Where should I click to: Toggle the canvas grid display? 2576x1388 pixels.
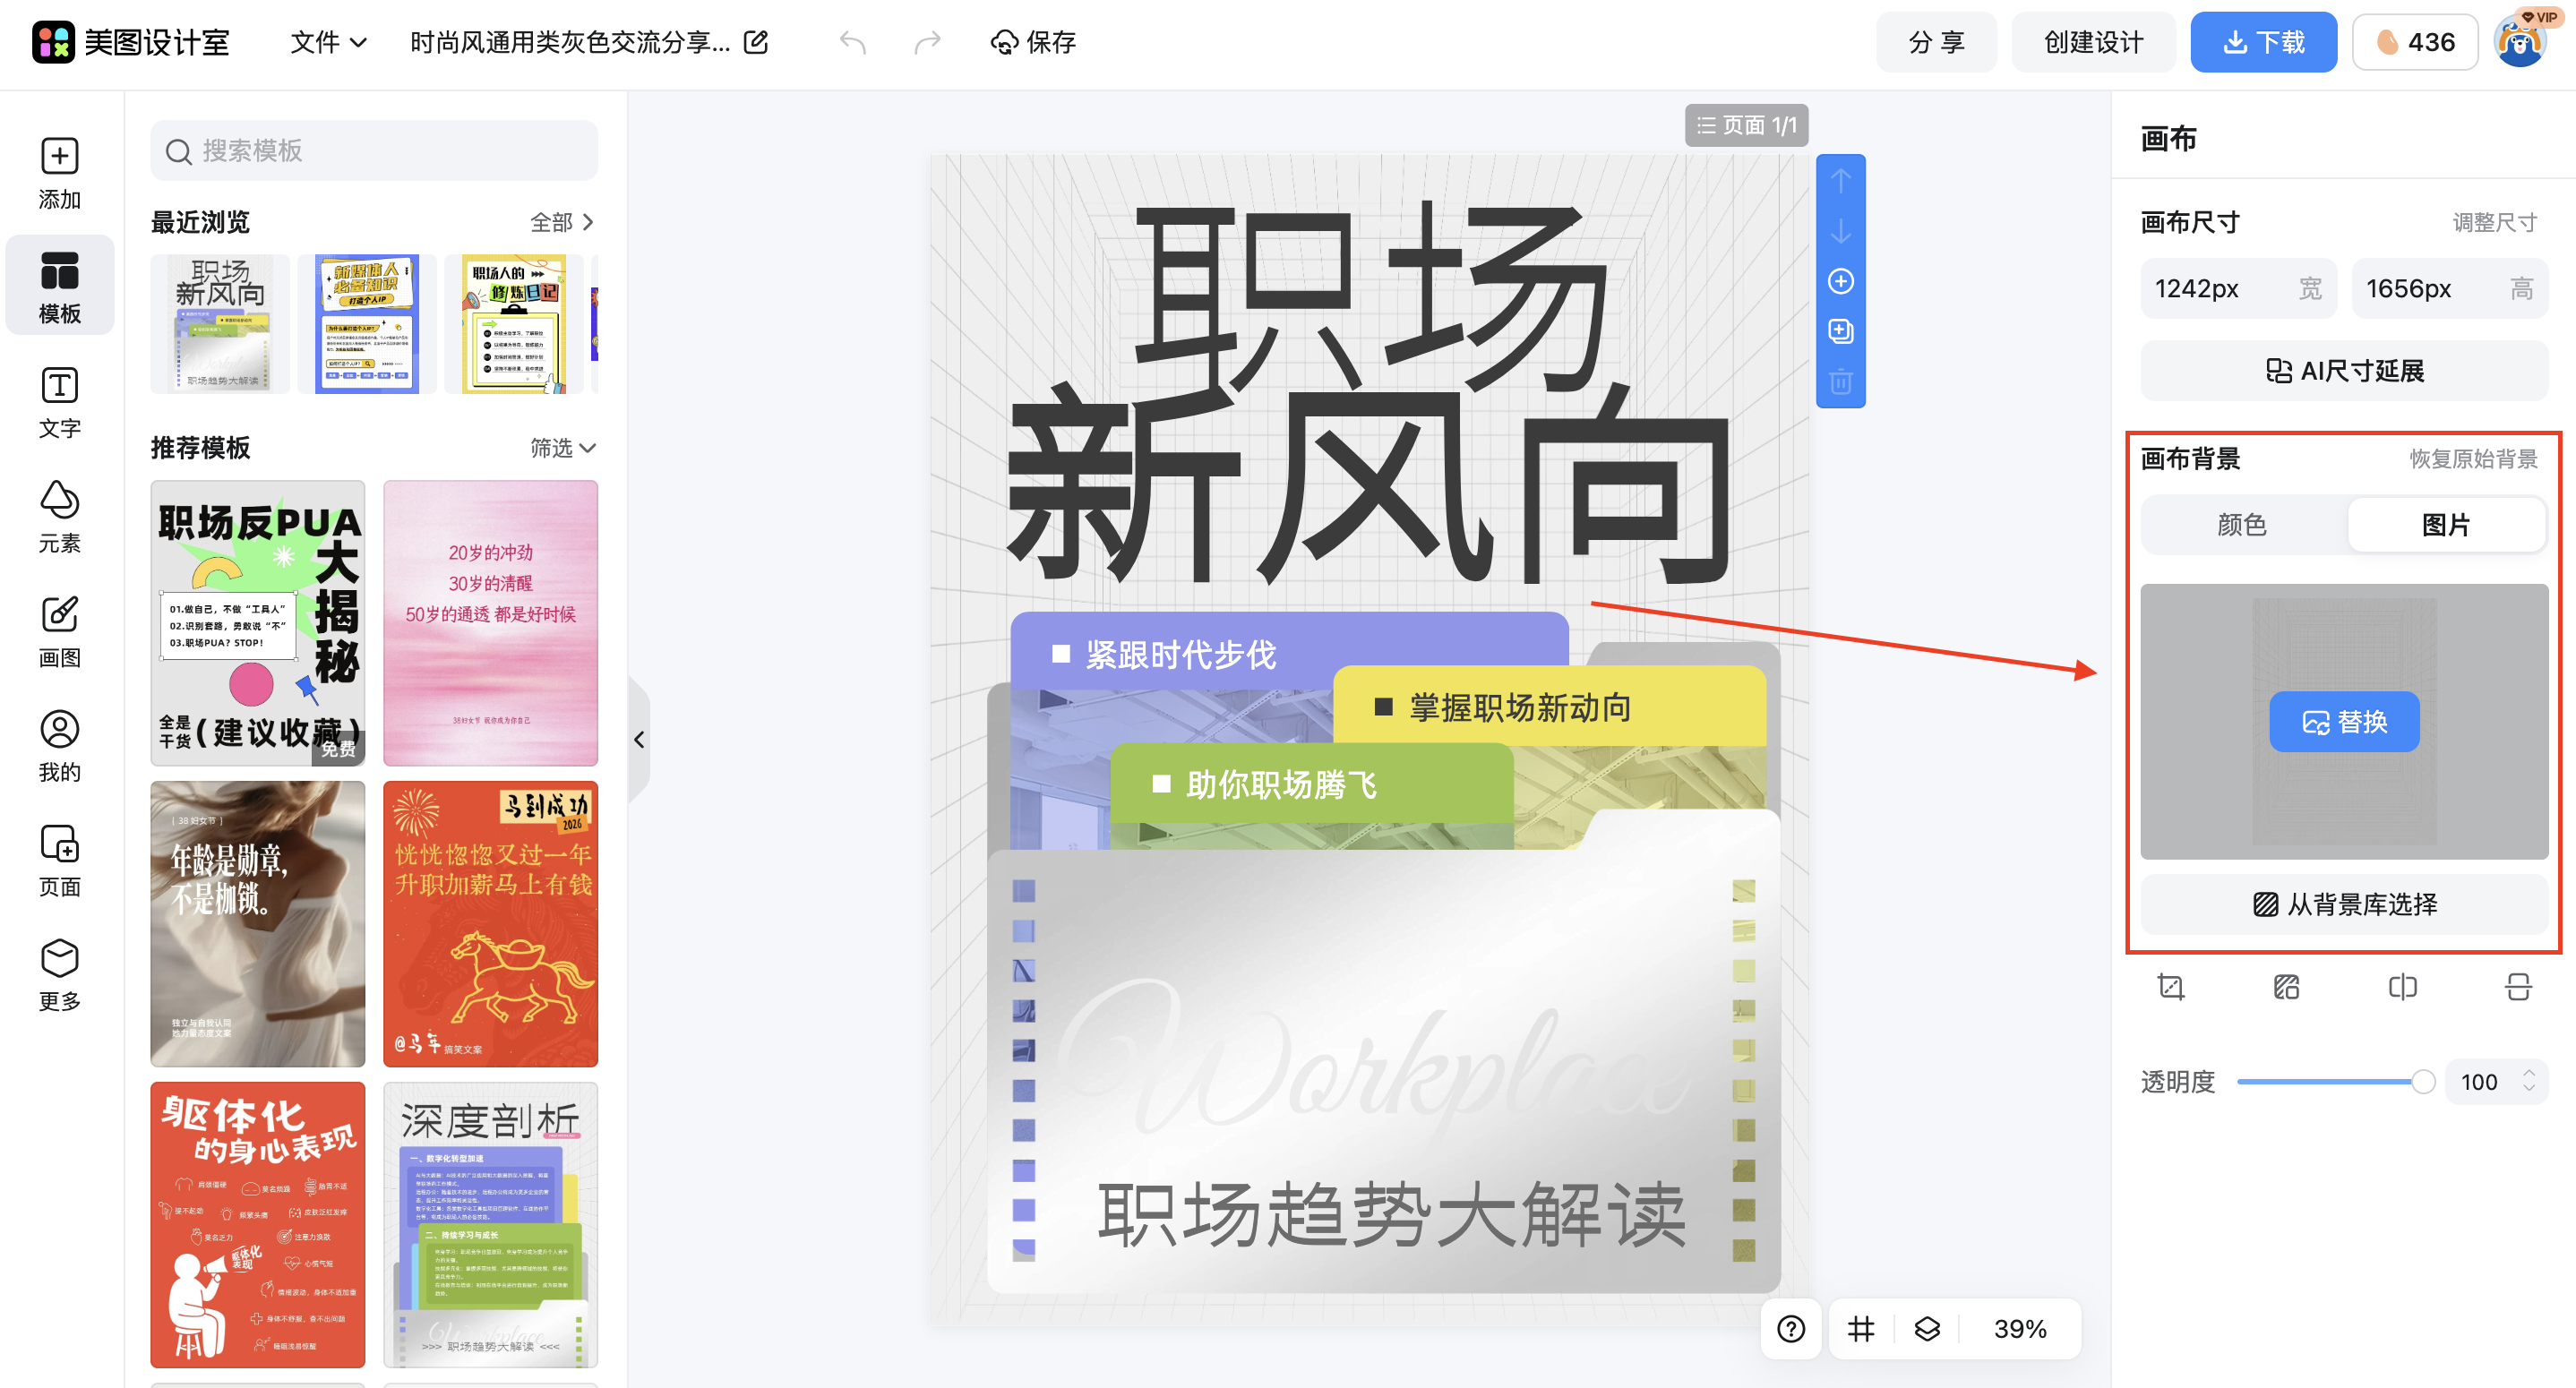(1860, 1329)
